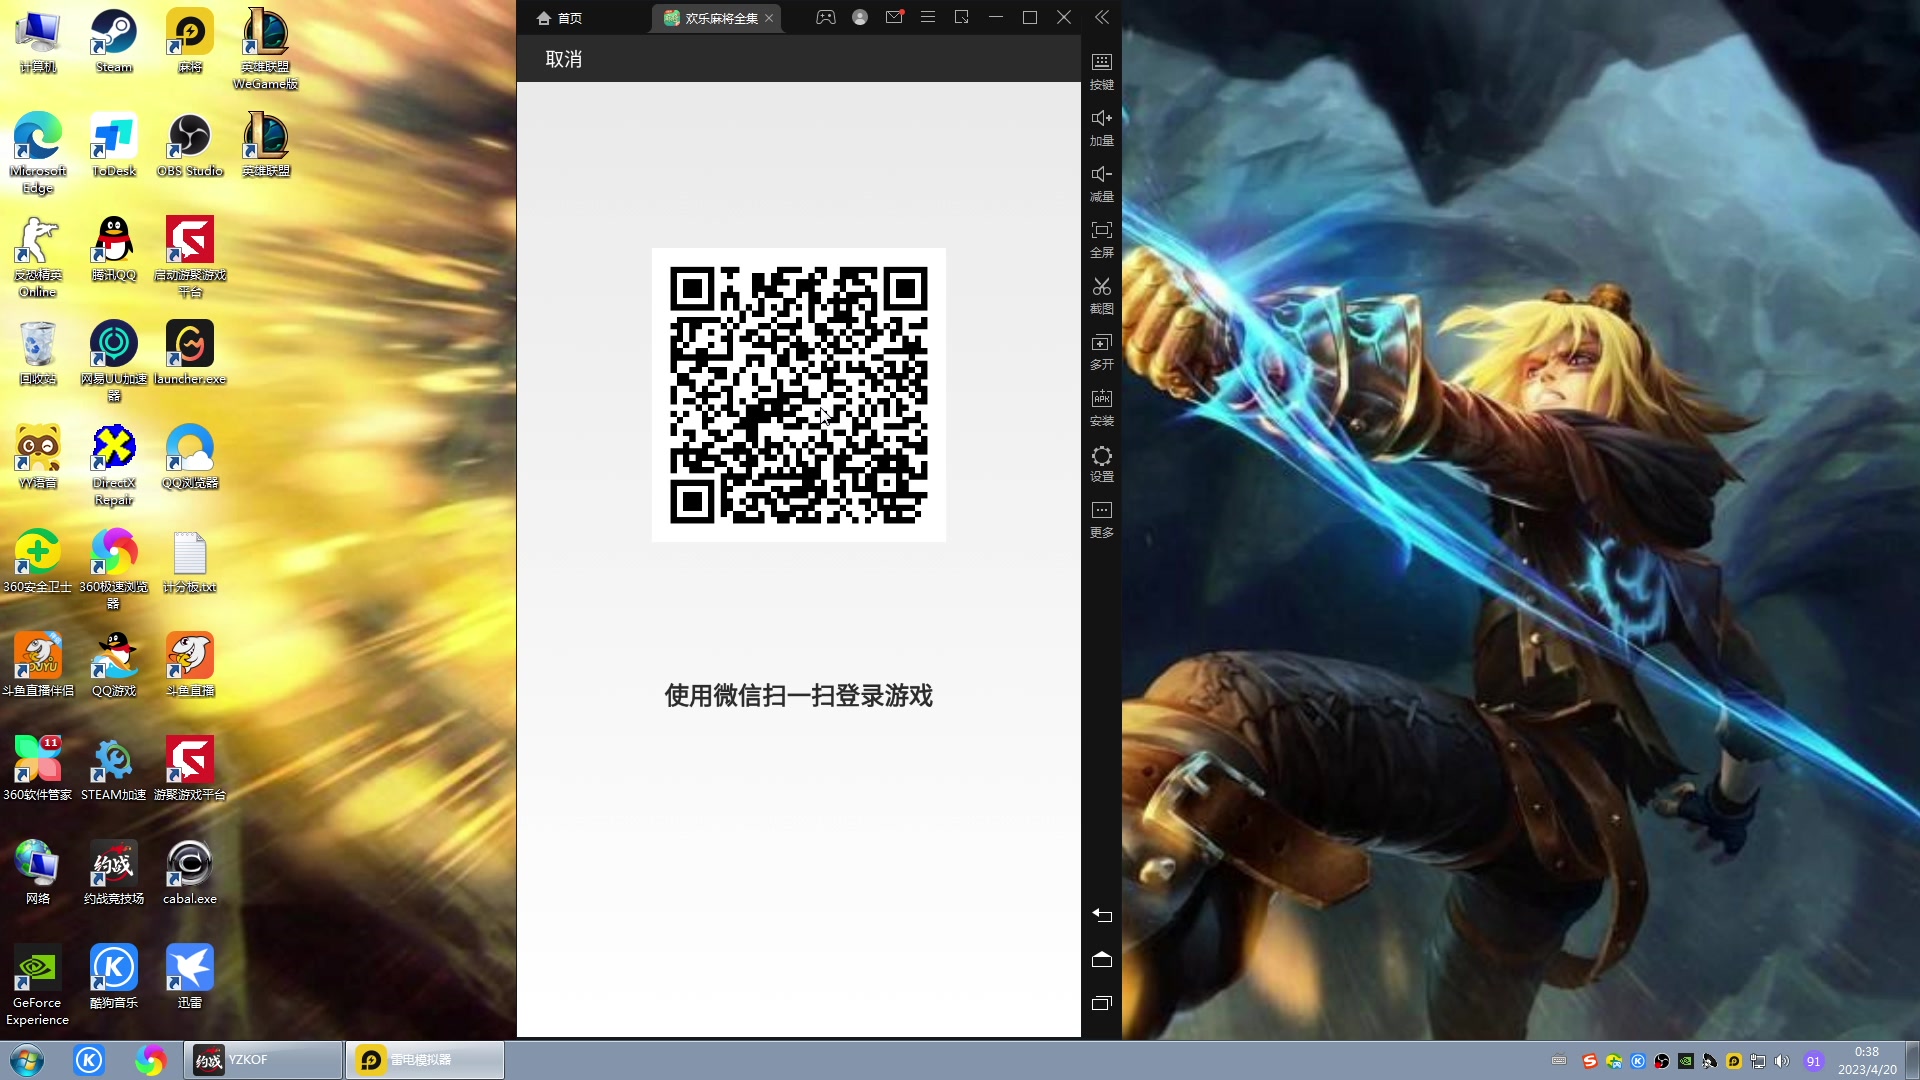The height and width of the screenshot is (1080, 1920).
Task: Open the user account icon in title bar
Action: click(x=860, y=17)
